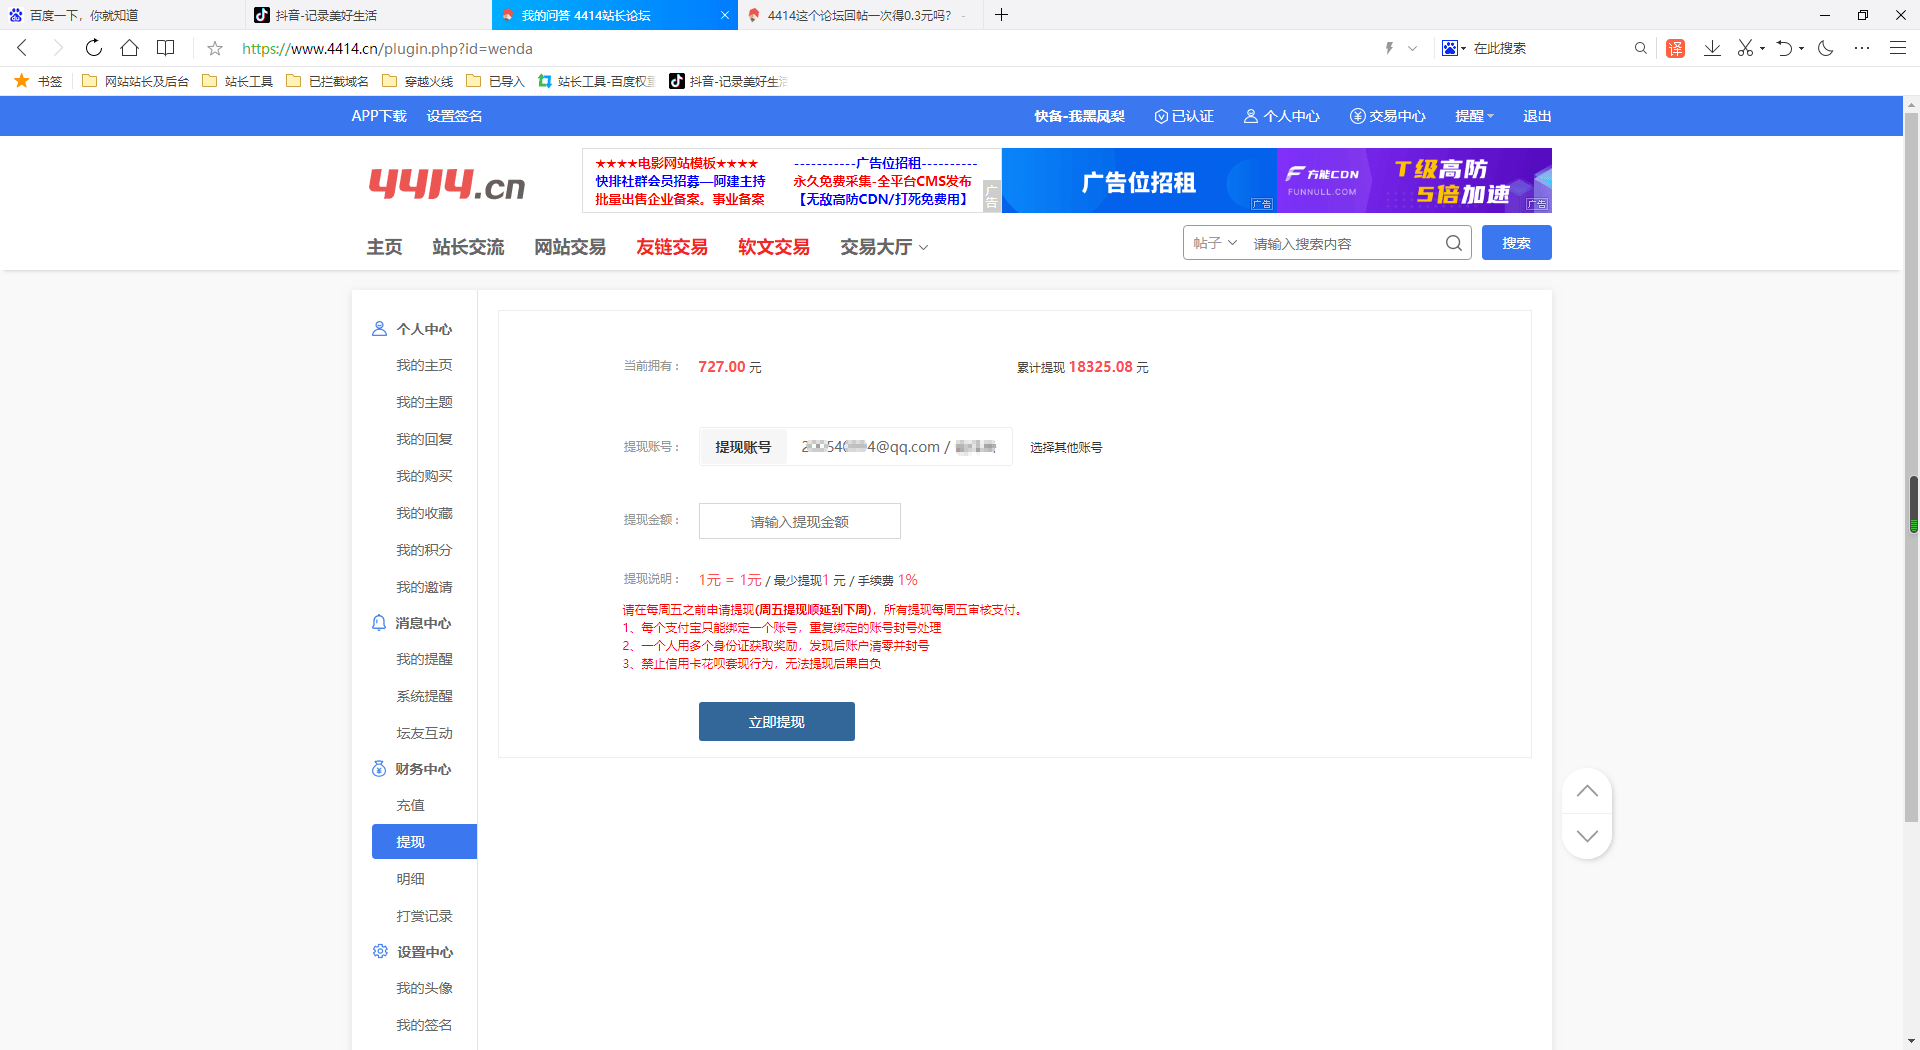Open 网站站长及后台 bookmarks folder

coord(135,81)
